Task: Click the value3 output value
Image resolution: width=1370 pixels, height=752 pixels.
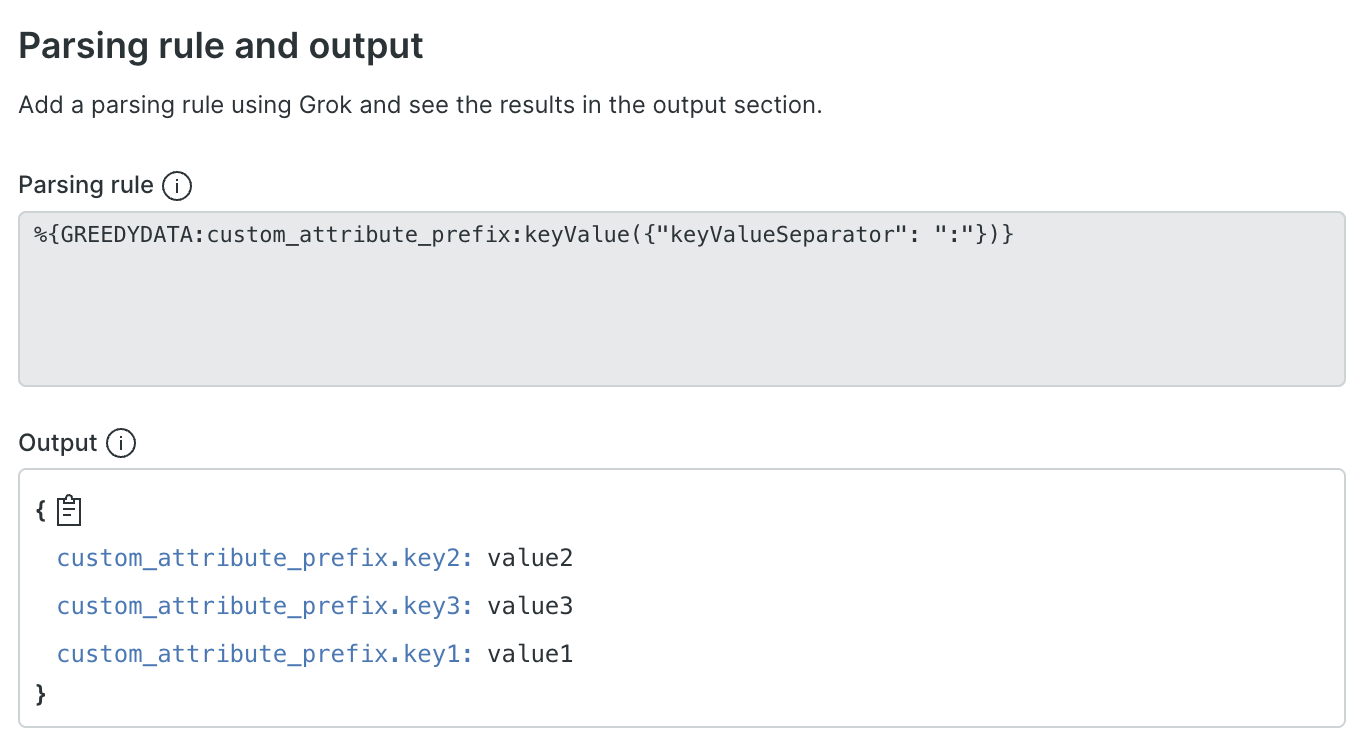Action: point(530,606)
